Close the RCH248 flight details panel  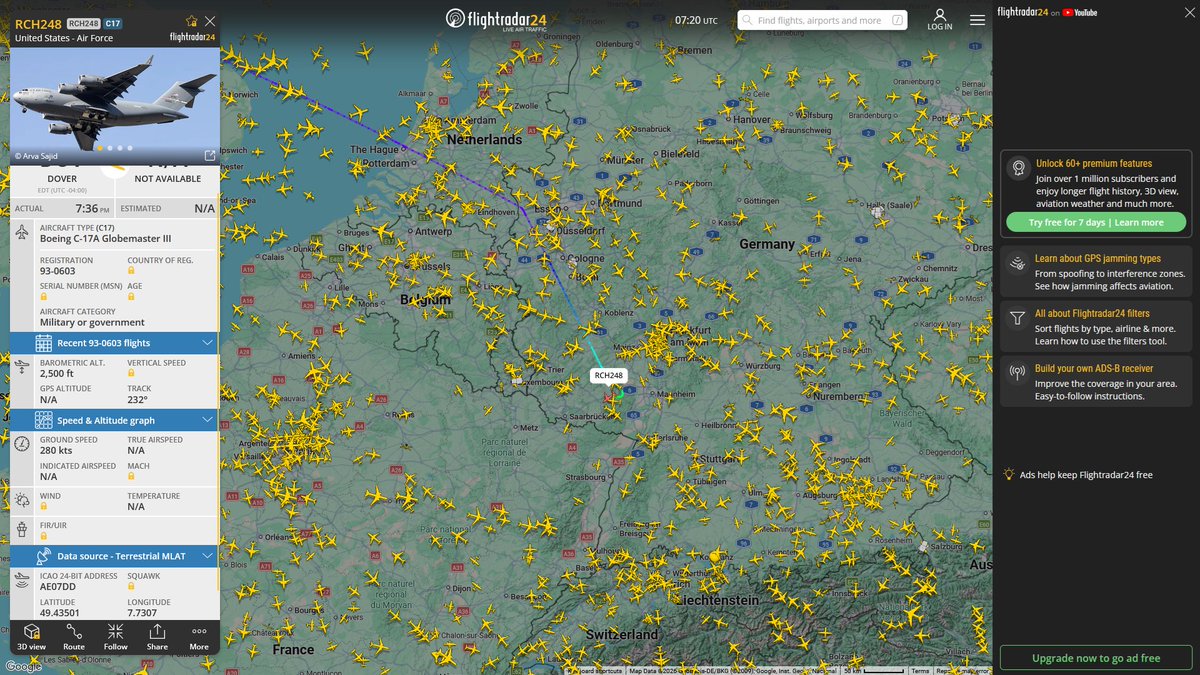point(209,21)
